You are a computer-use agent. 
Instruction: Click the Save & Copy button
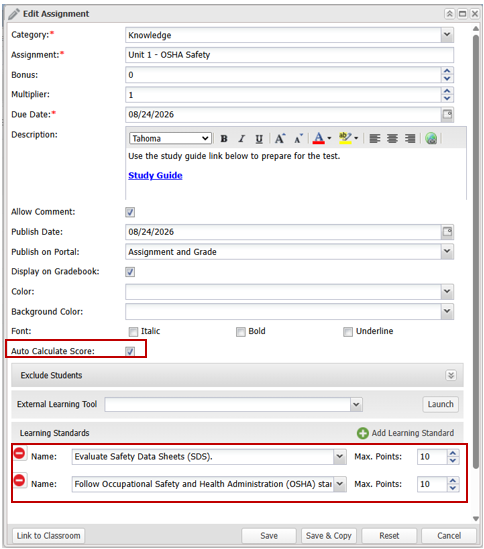[329, 536]
